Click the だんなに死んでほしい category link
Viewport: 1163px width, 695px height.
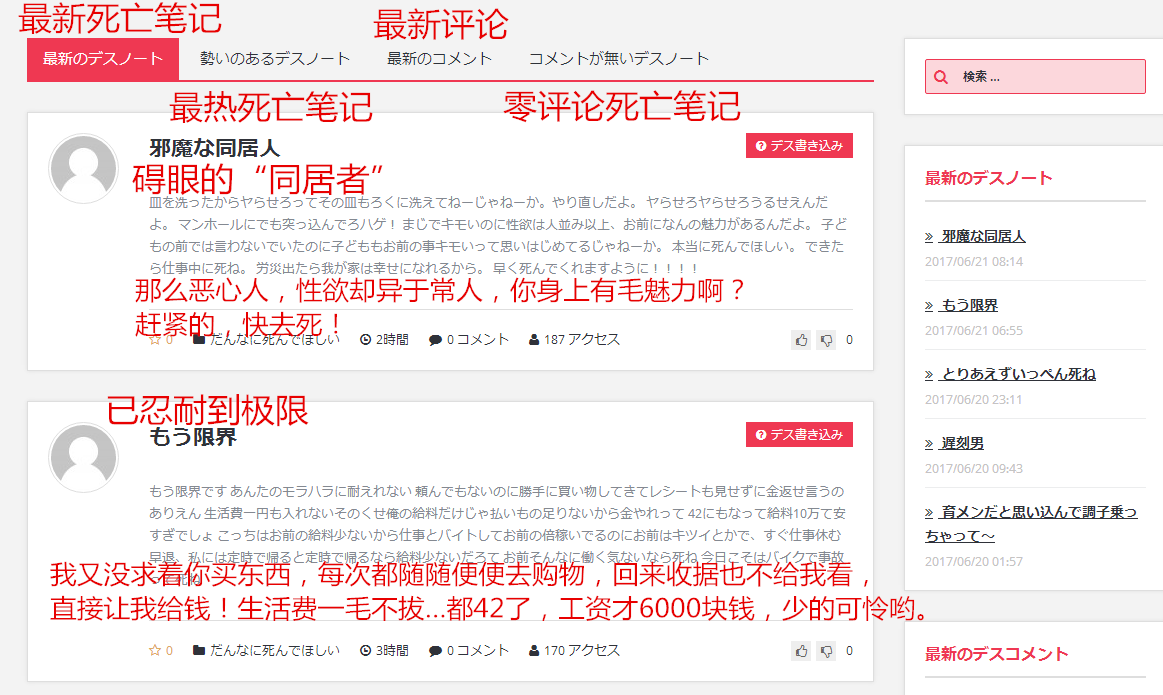click(265, 650)
